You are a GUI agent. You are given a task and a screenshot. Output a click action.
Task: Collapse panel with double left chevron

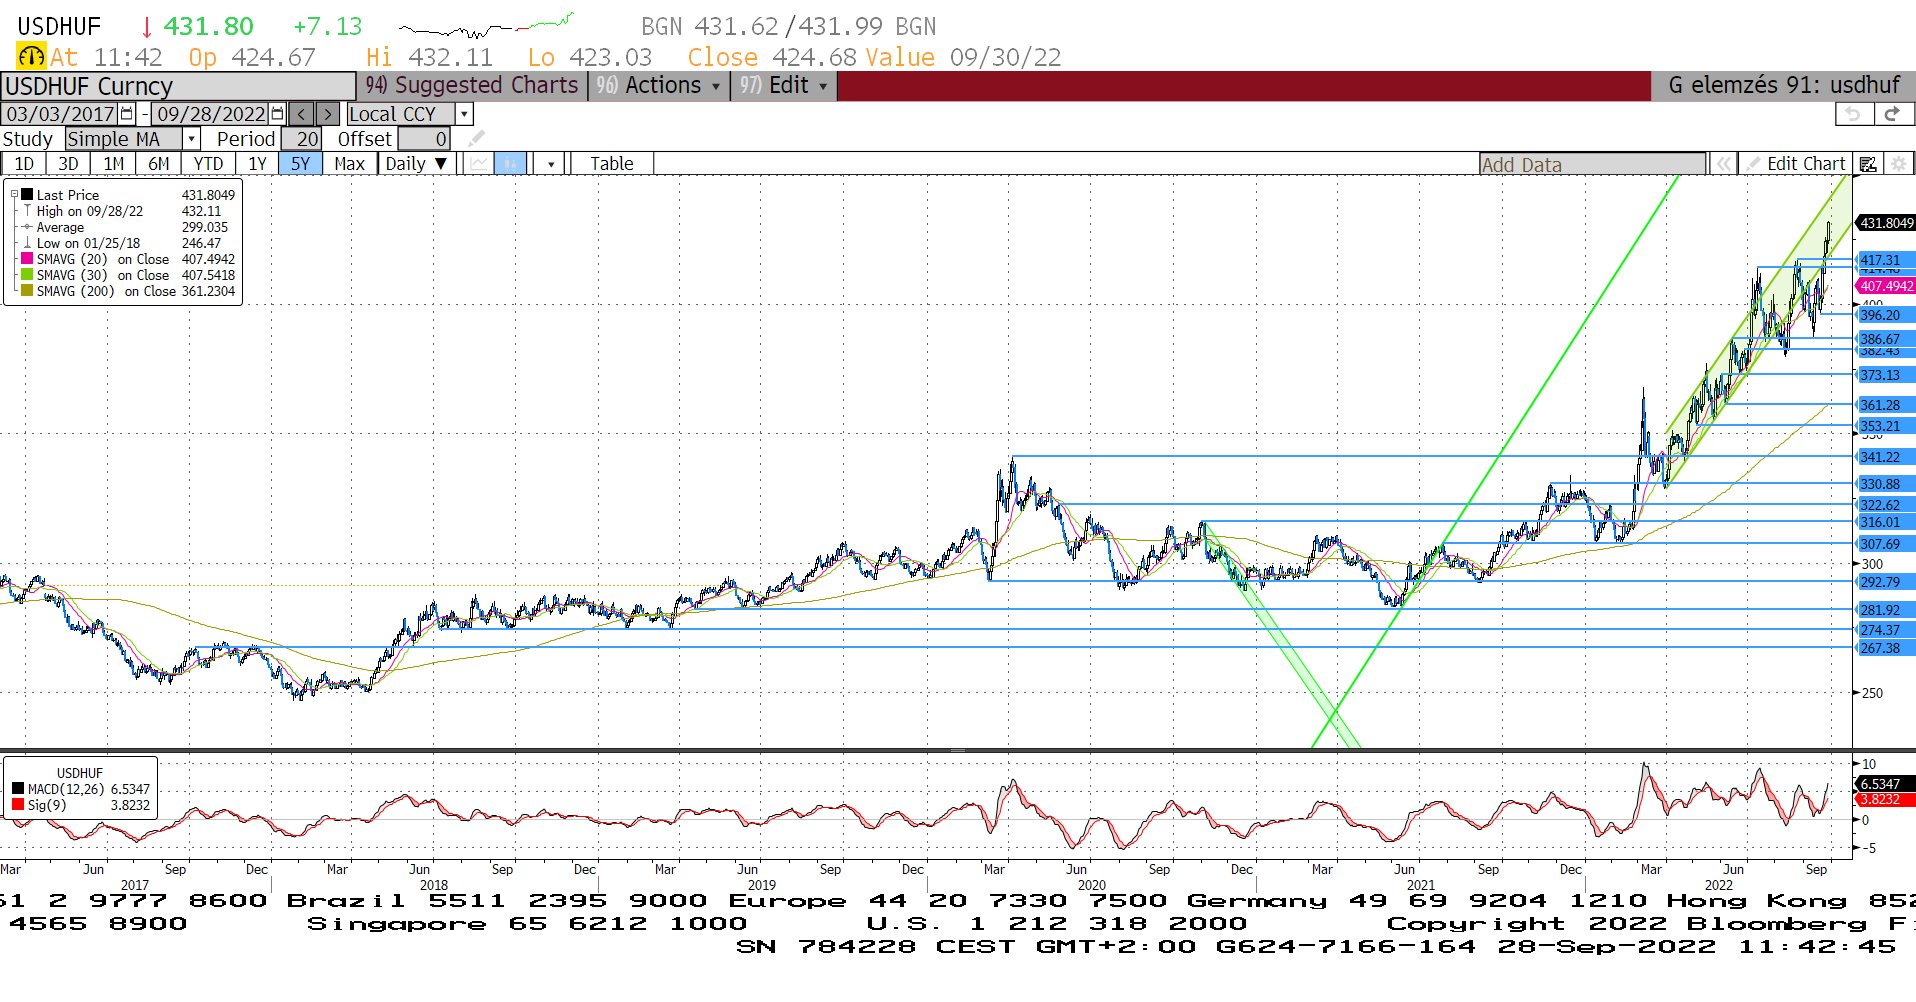(1723, 164)
